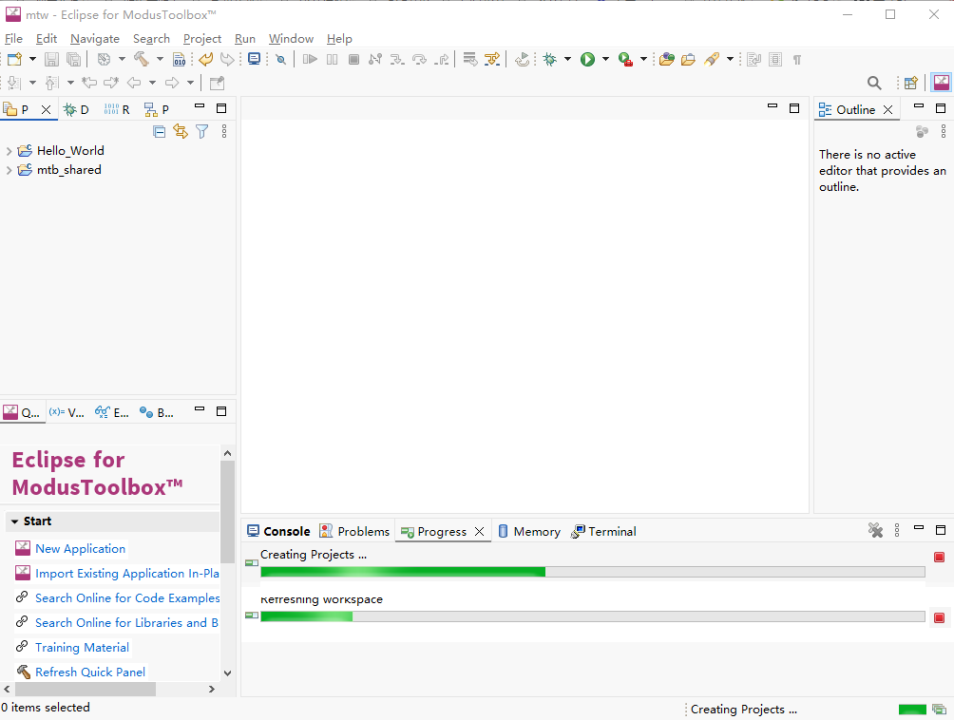Switch to the Problems tab

pos(355,531)
